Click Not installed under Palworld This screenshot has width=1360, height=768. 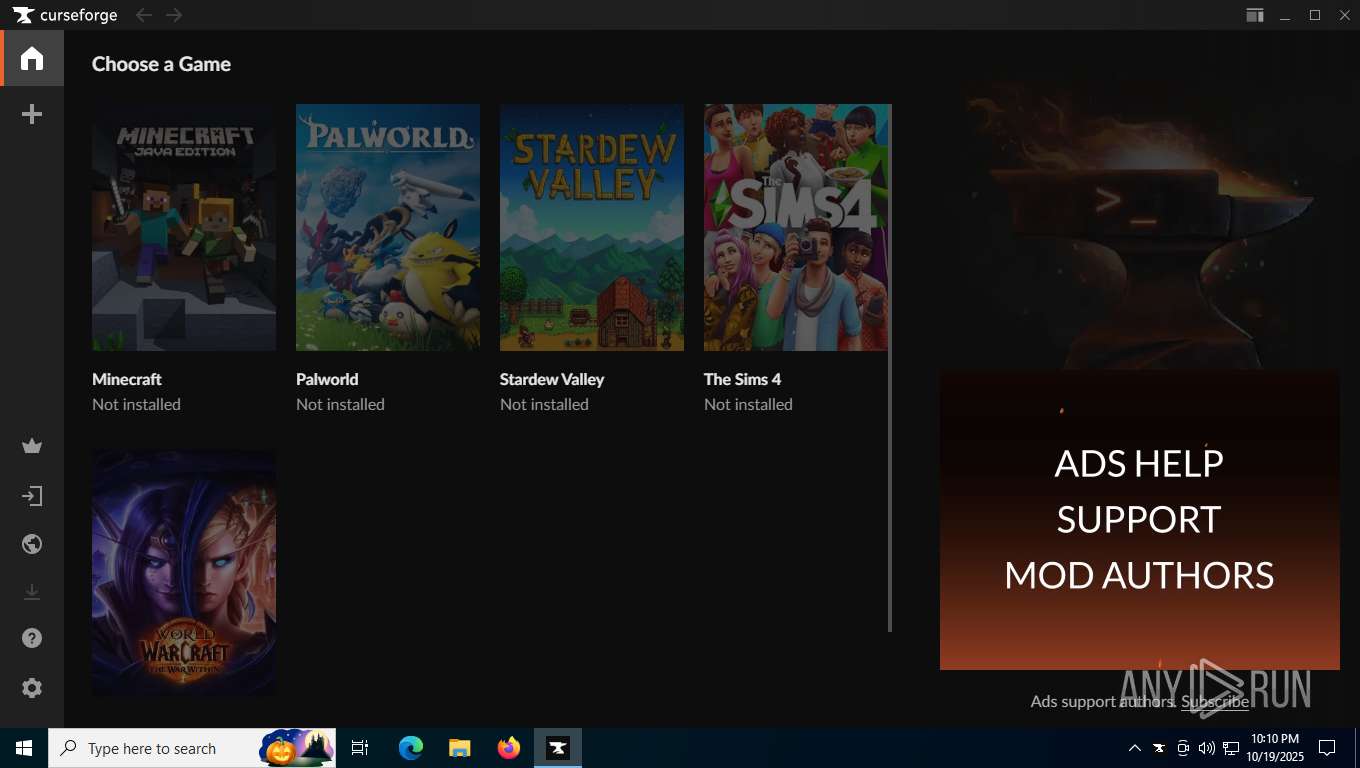340,404
